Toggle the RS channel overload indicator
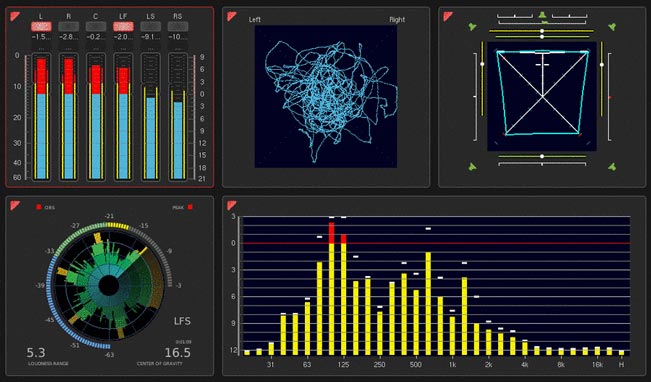651x382 pixels. (x=178, y=27)
